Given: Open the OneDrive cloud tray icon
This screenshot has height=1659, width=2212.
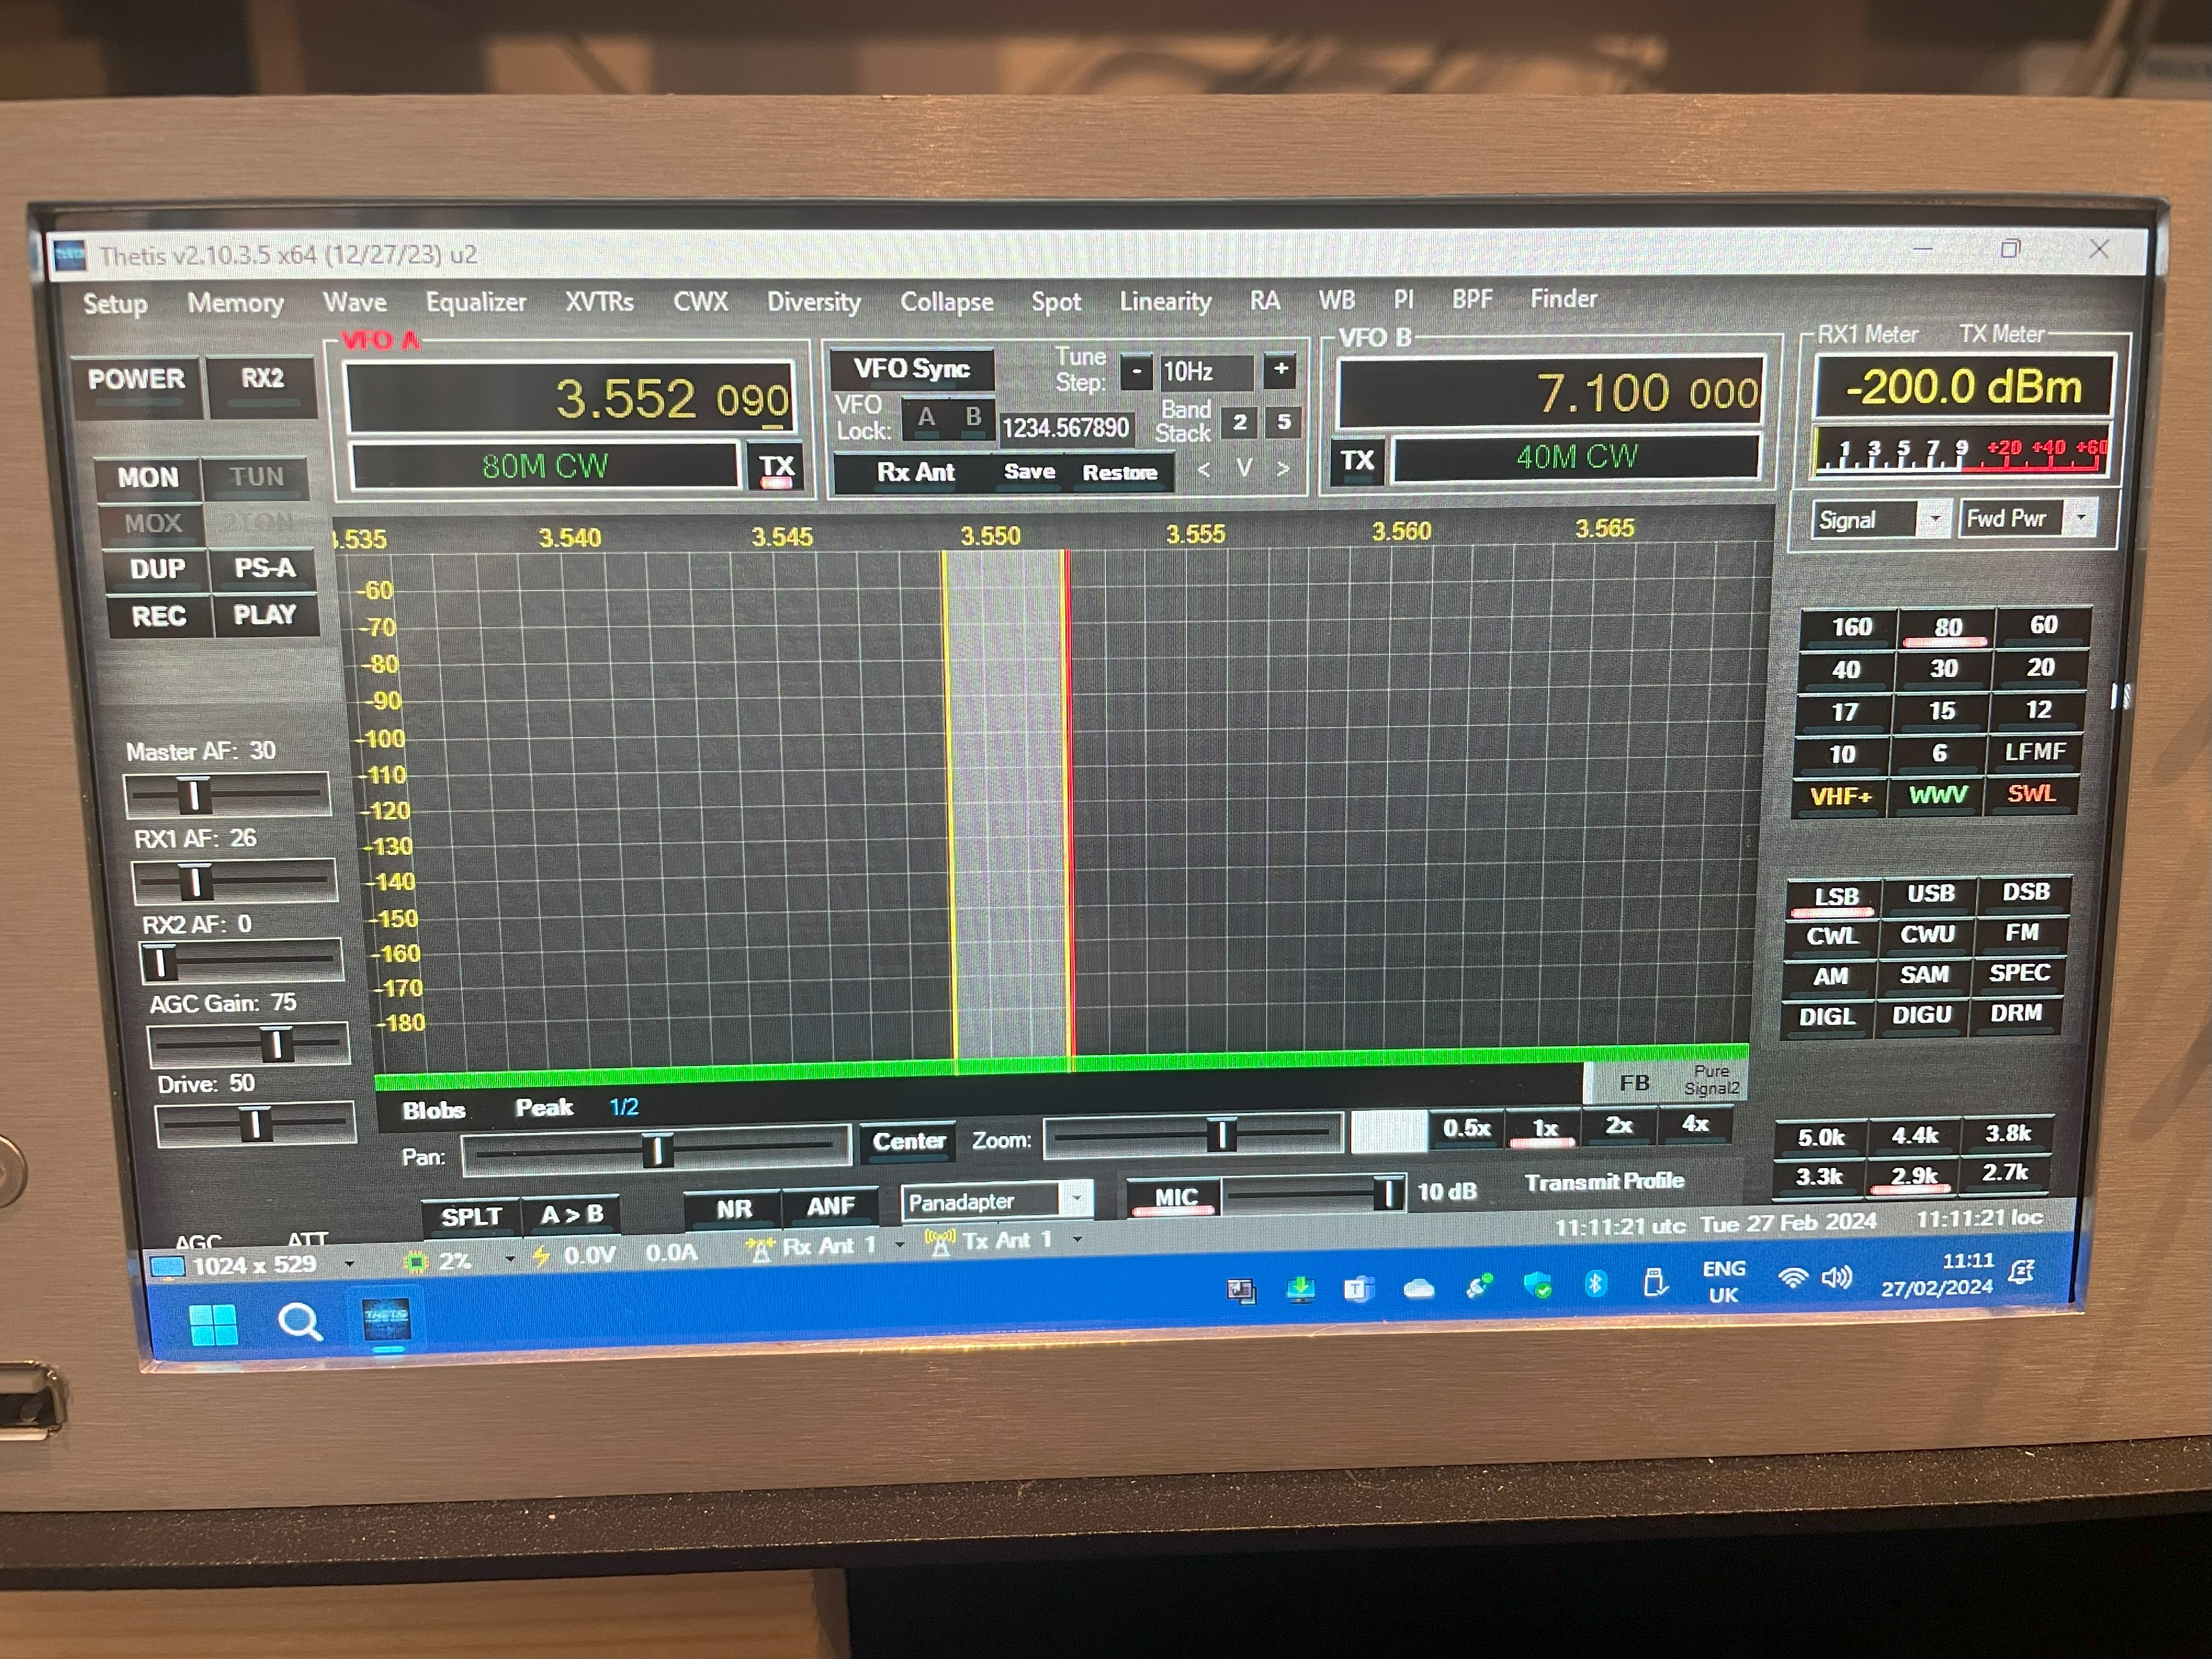Looking at the screenshot, I should pyautogui.click(x=1418, y=1288).
